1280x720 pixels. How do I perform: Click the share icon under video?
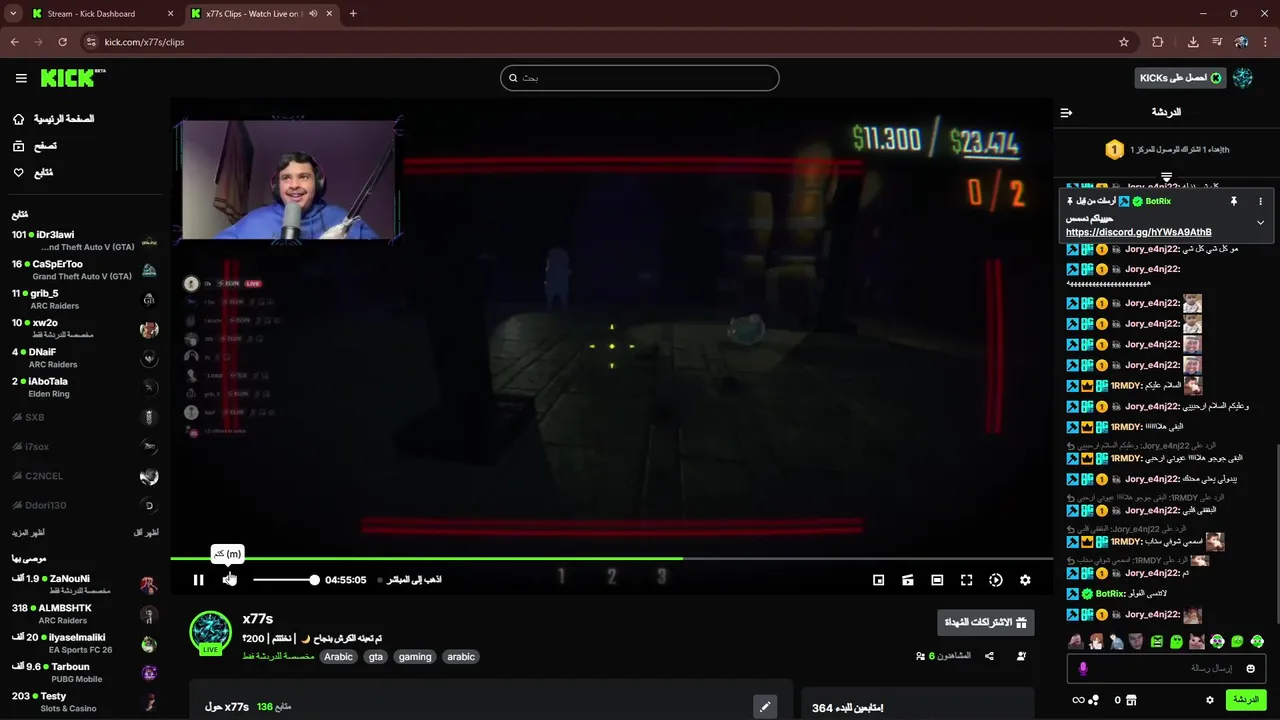tap(989, 656)
